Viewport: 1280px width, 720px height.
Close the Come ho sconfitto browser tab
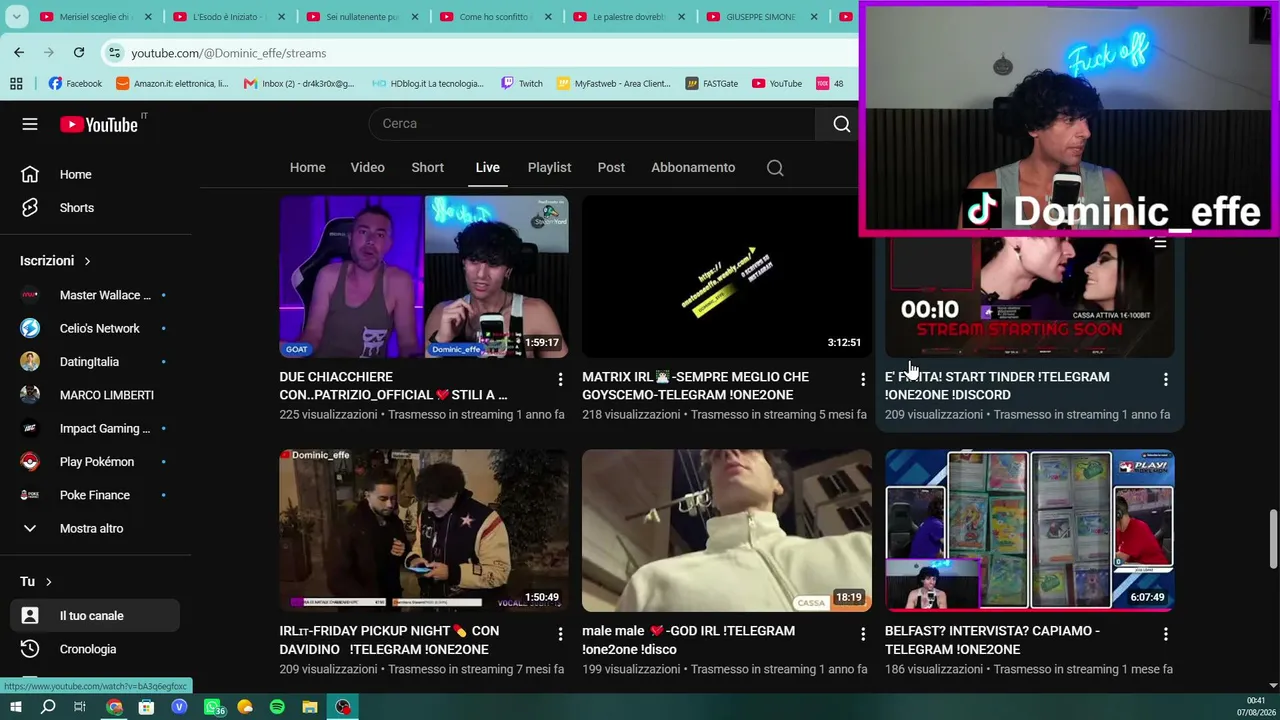click(547, 17)
